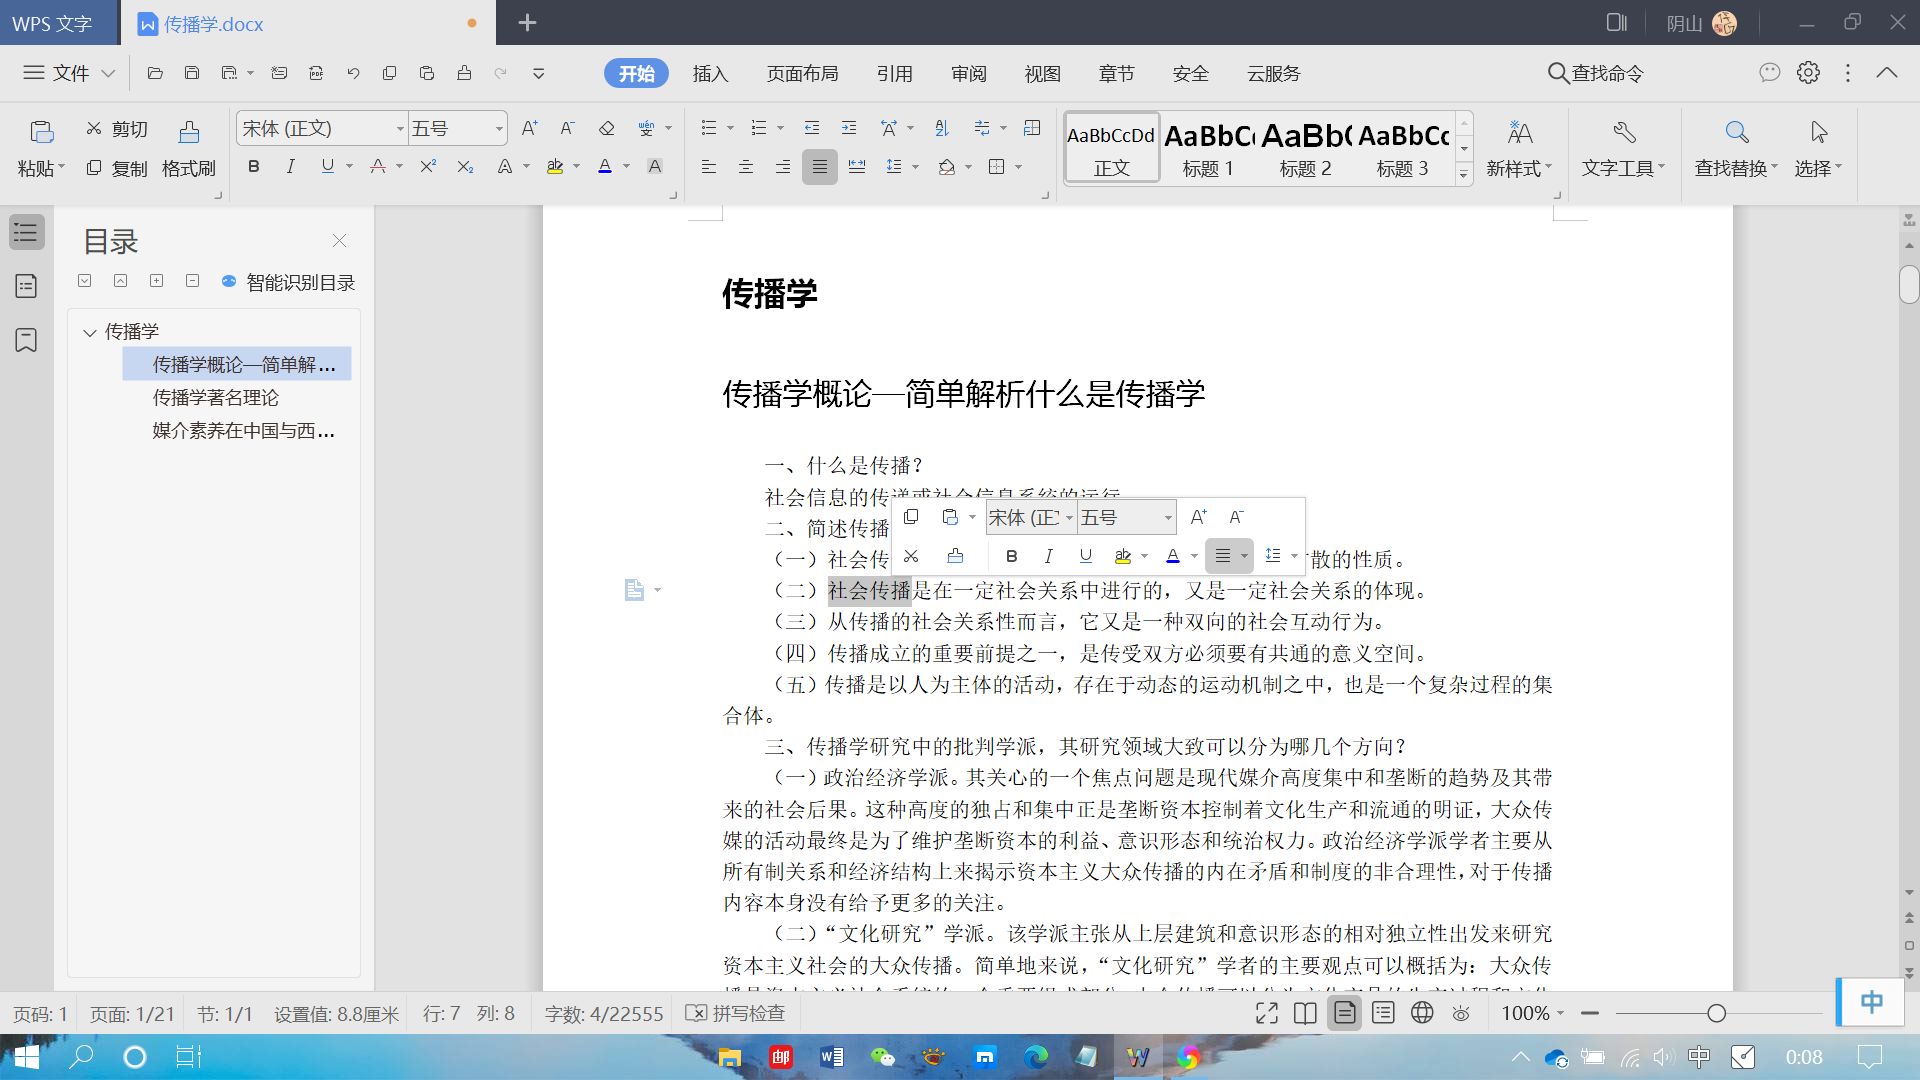Clear formatting with the eraser icon
Image resolution: width=1920 pixels, height=1080 pixels.
point(607,128)
